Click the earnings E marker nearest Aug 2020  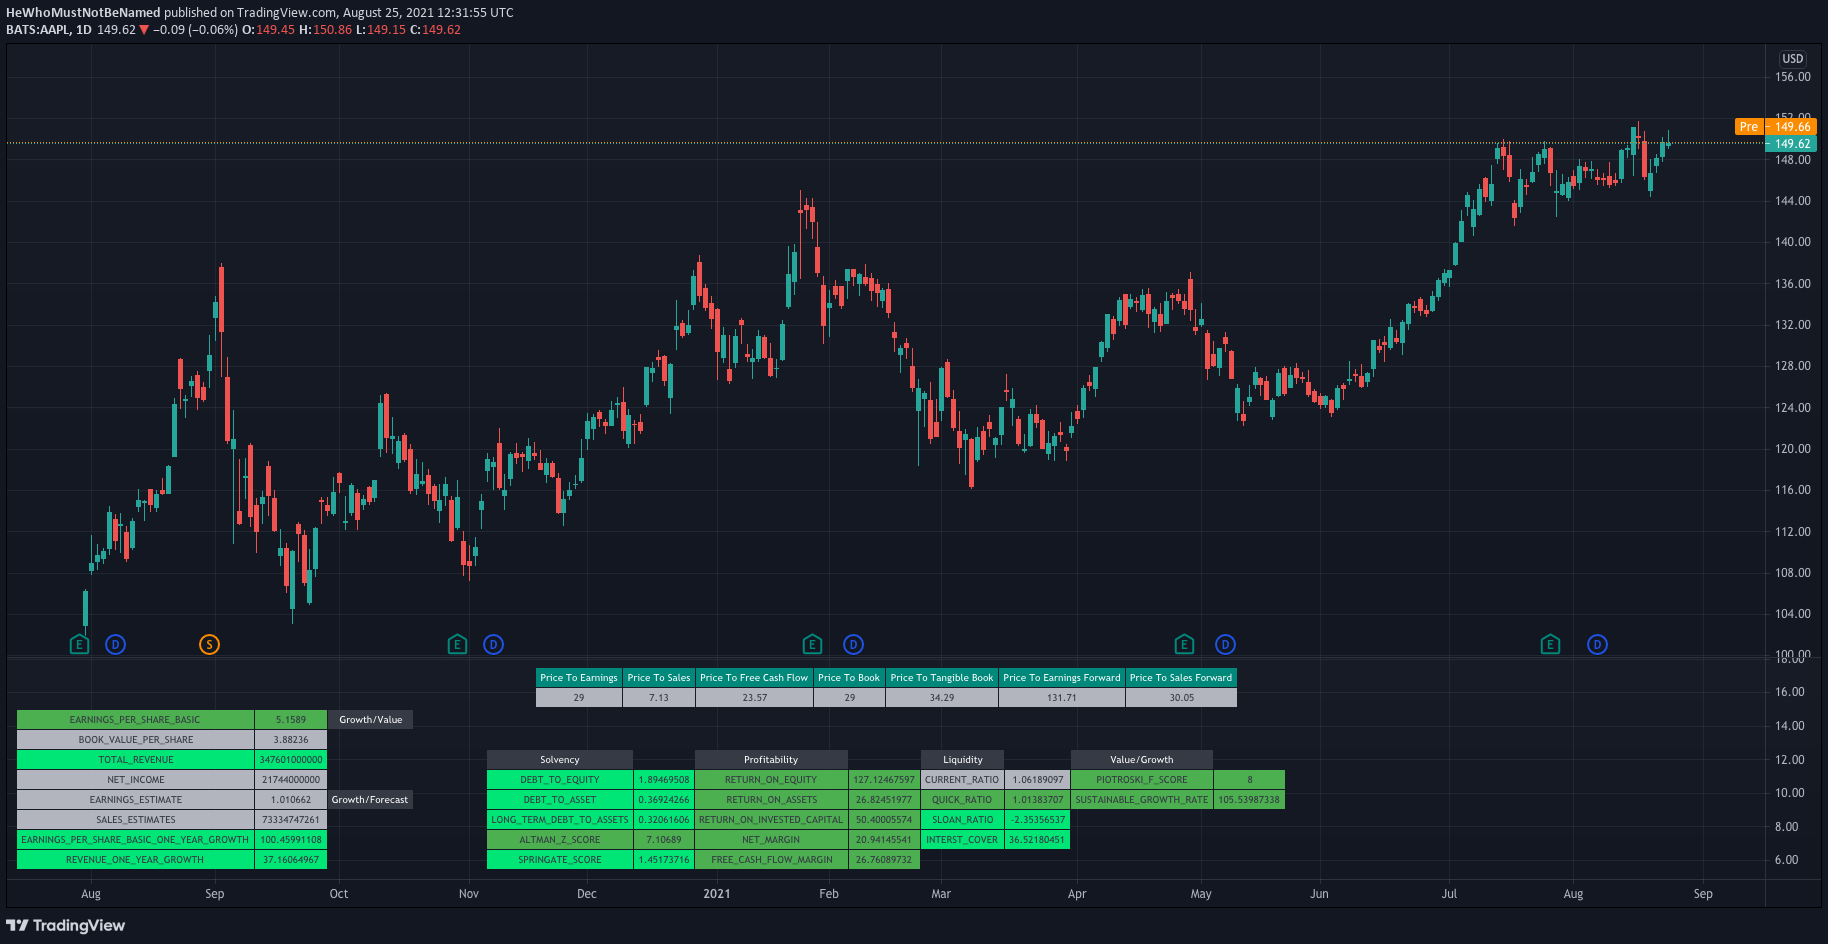pos(80,645)
